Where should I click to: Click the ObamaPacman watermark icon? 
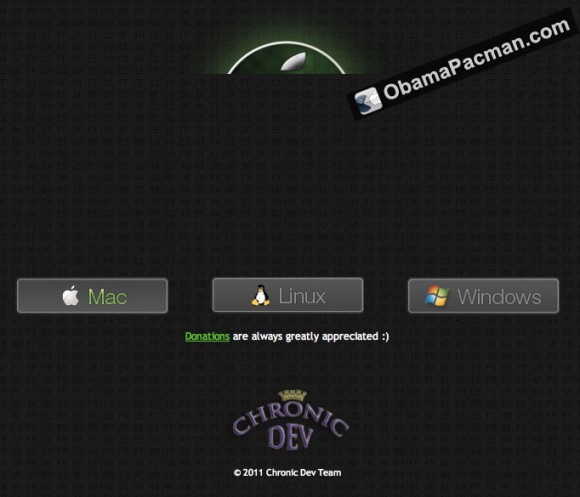(x=368, y=101)
